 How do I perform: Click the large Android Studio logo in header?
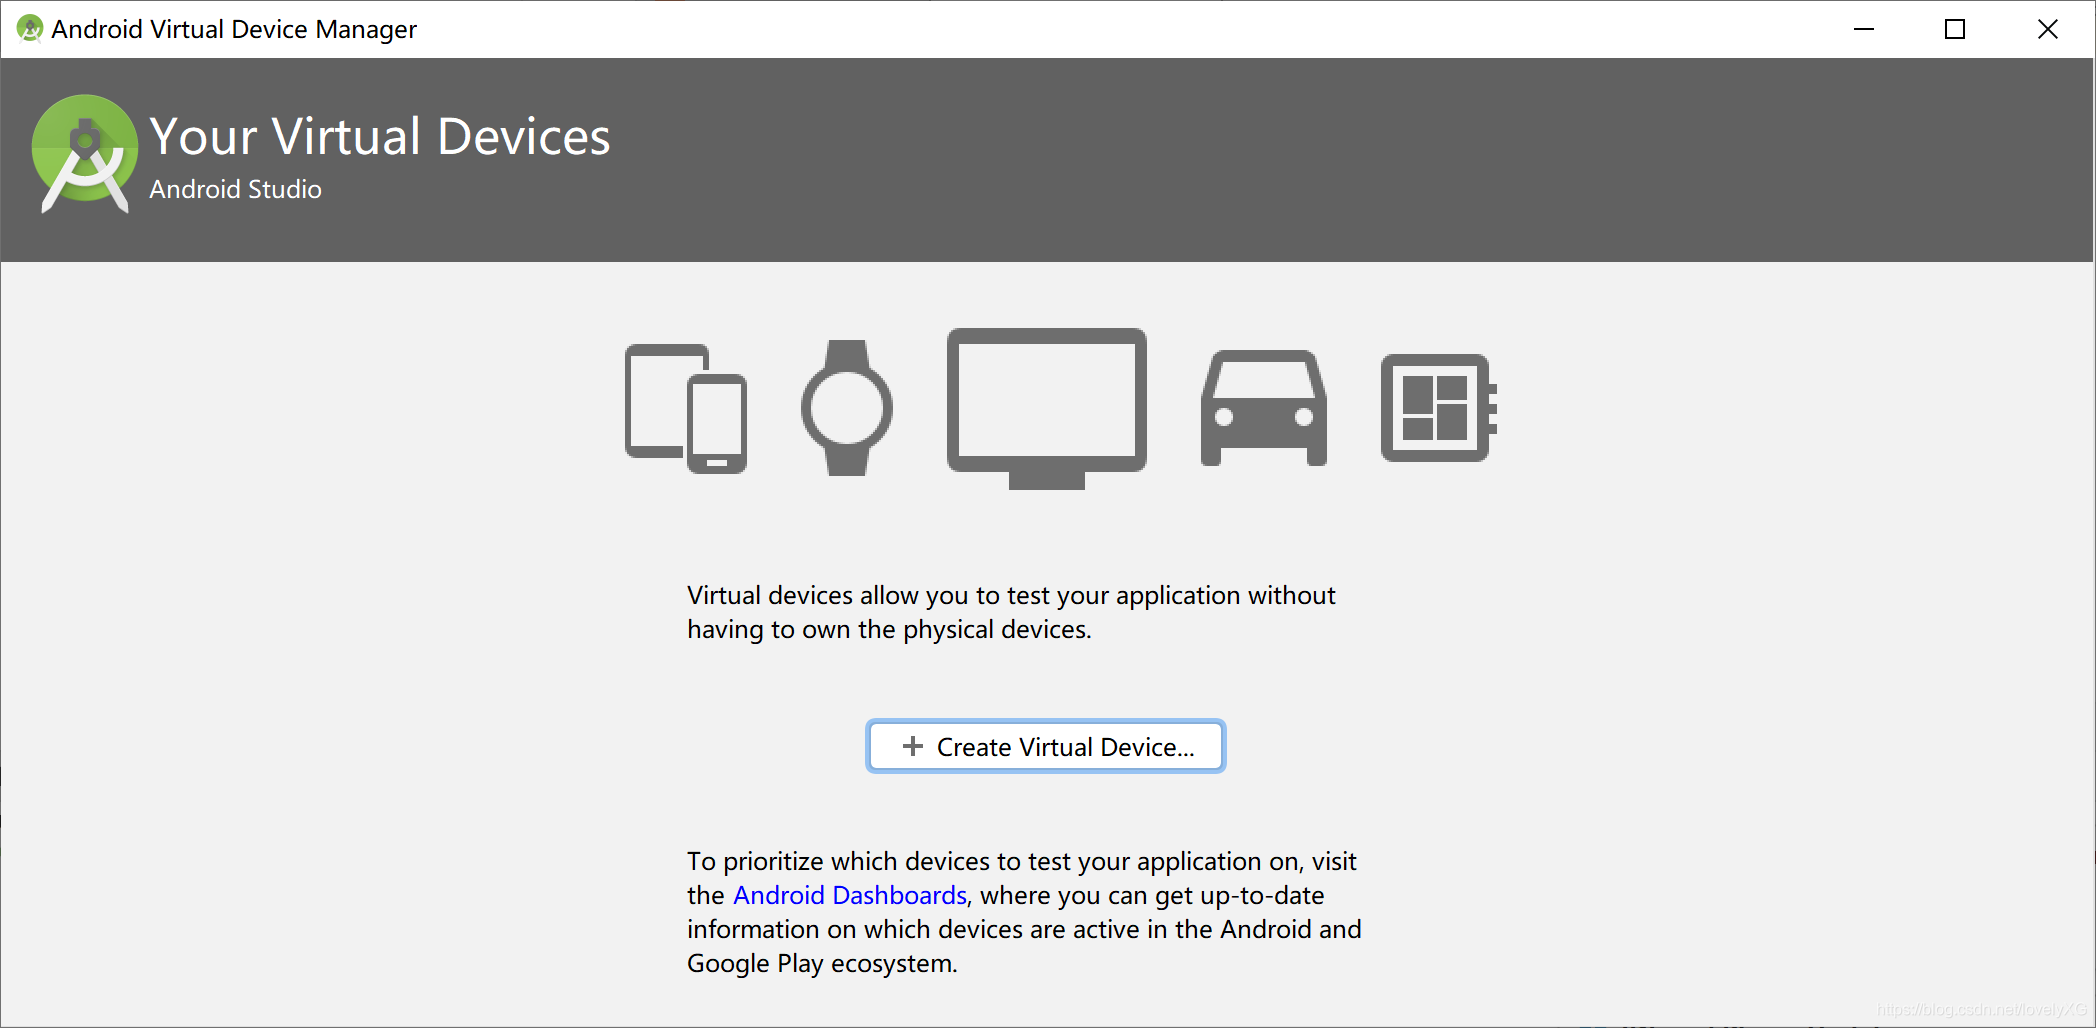[x=85, y=153]
